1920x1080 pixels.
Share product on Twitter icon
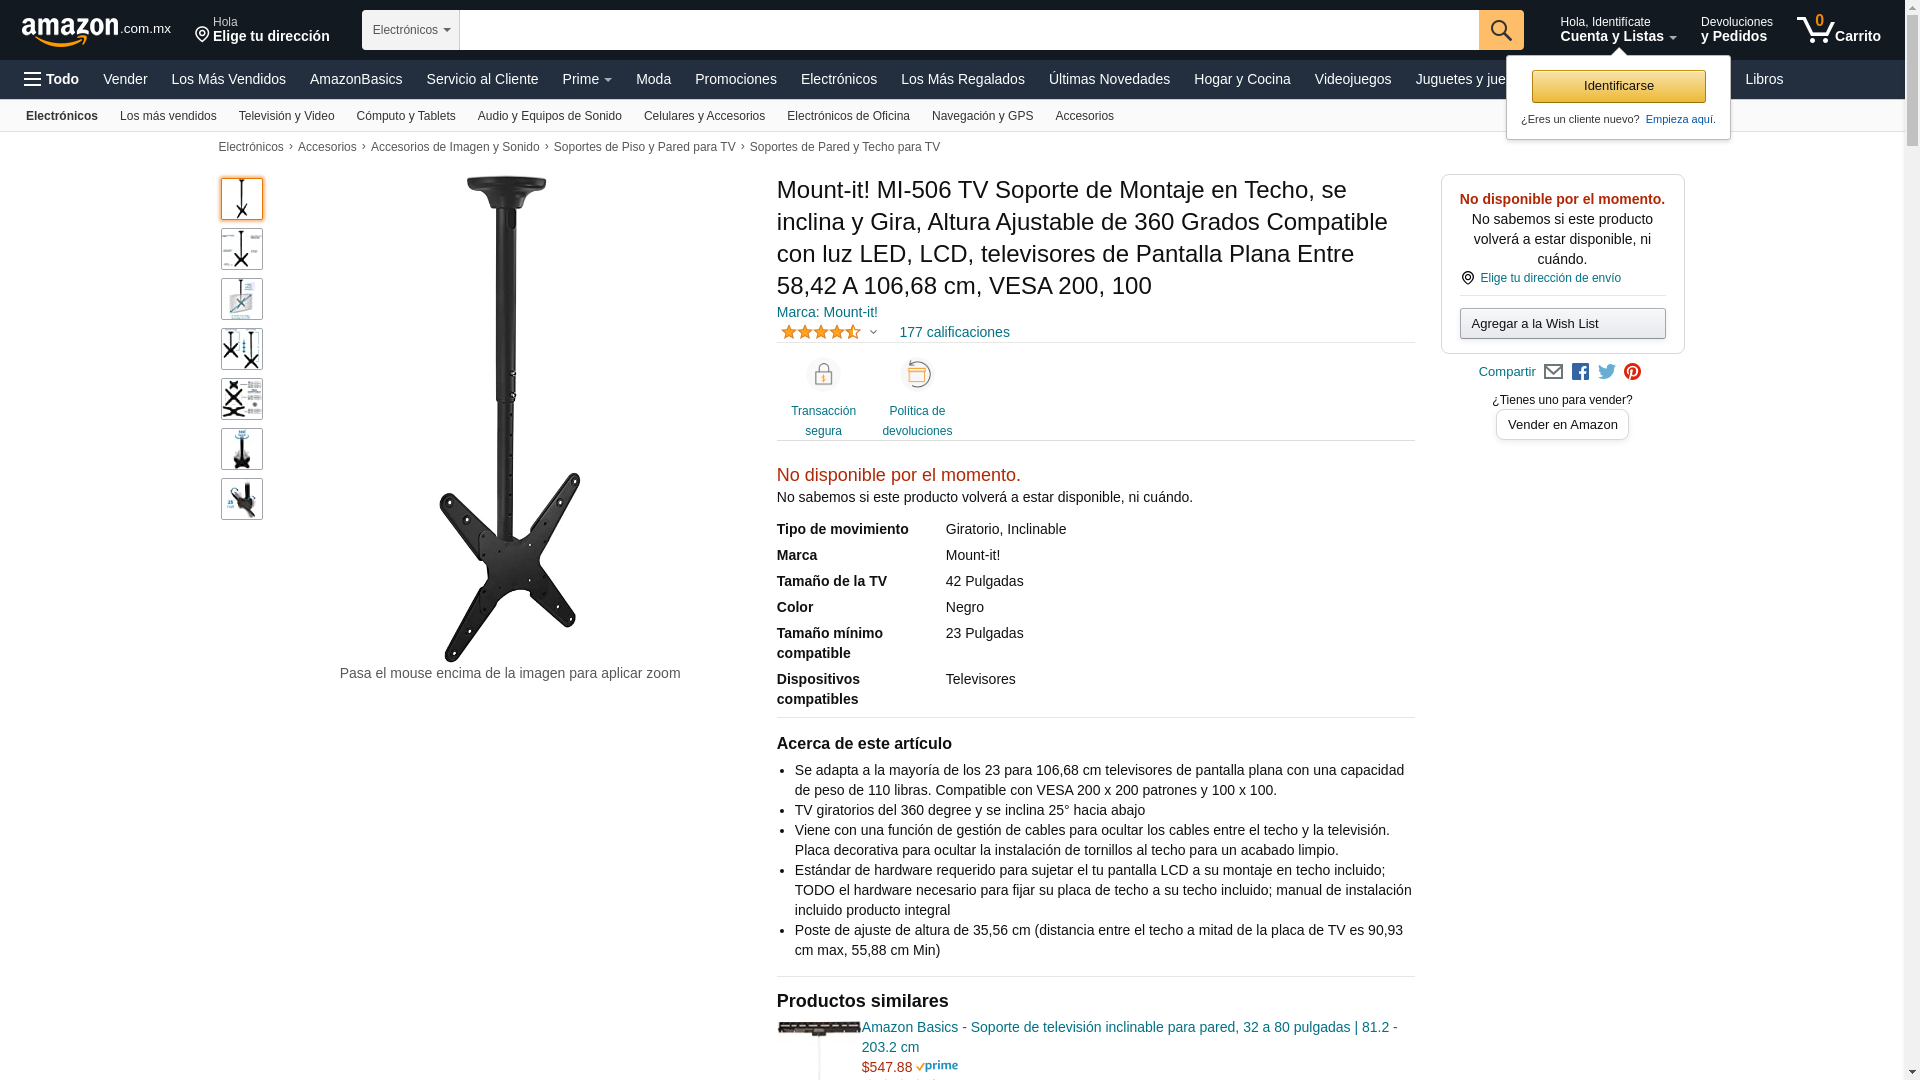[1607, 372]
